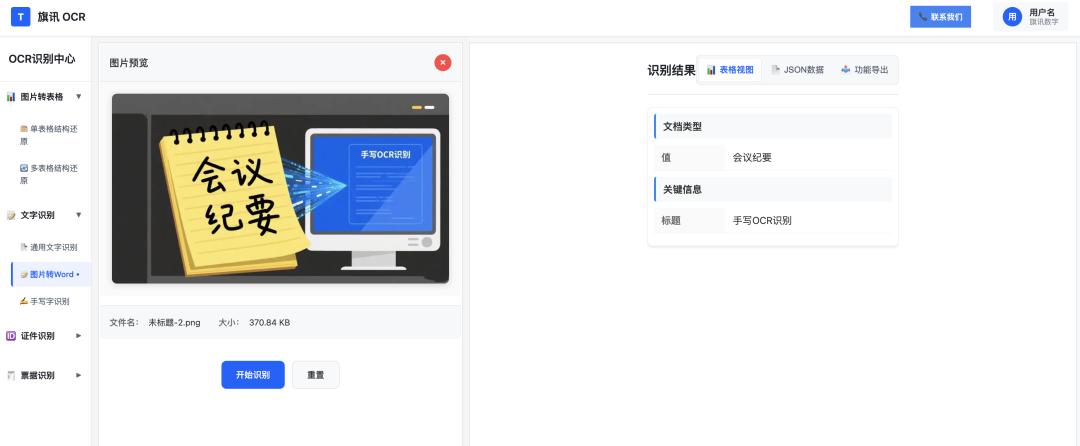Click the notepad icon beside 文字识别
This screenshot has height=446, width=1080.
[11, 215]
